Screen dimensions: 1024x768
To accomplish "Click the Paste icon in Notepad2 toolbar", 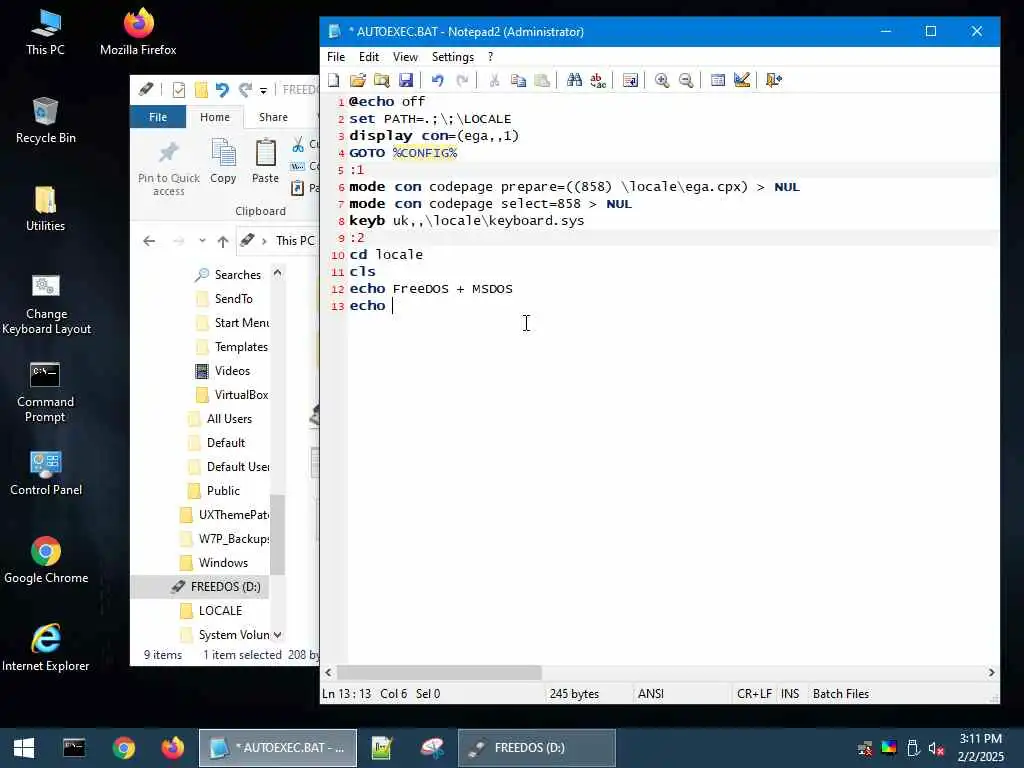I will click(542, 80).
